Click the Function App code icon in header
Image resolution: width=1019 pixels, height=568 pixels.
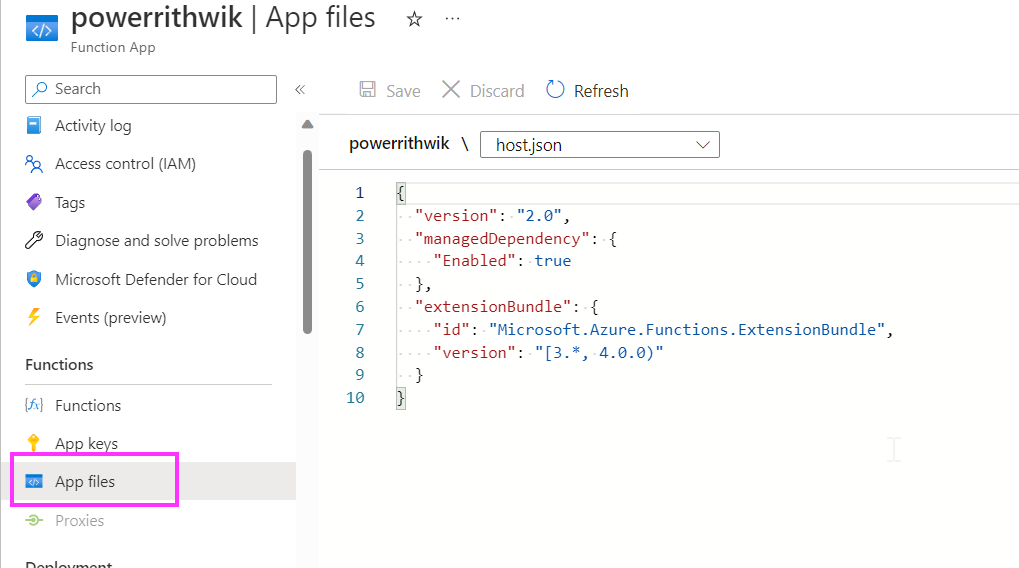click(x=42, y=29)
